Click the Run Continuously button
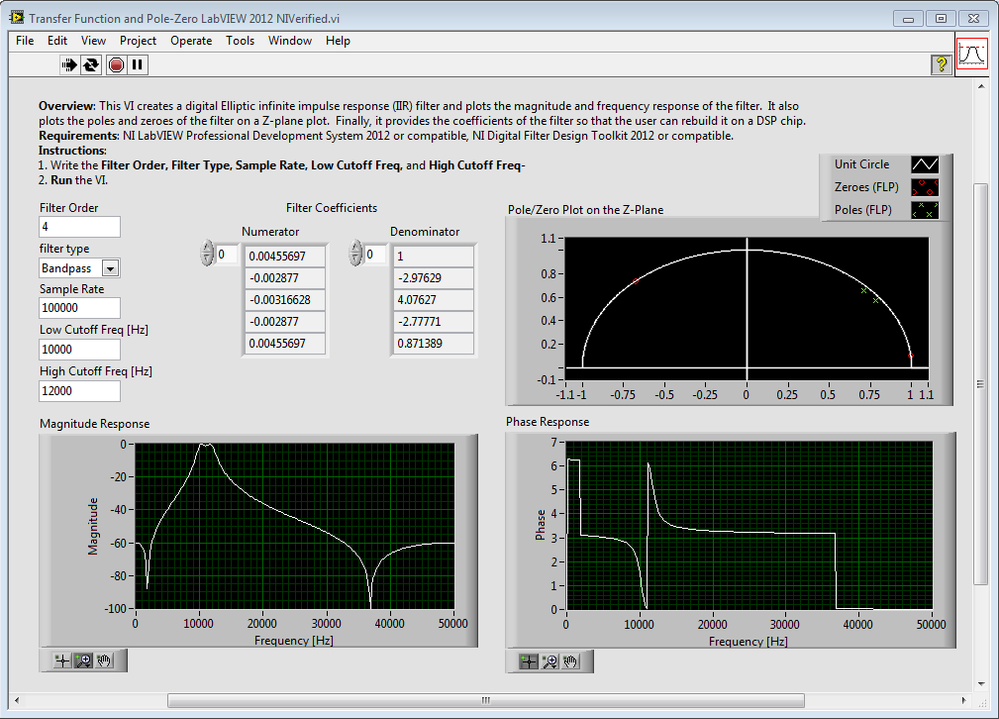The height and width of the screenshot is (719, 999). click(x=91, y=65)
